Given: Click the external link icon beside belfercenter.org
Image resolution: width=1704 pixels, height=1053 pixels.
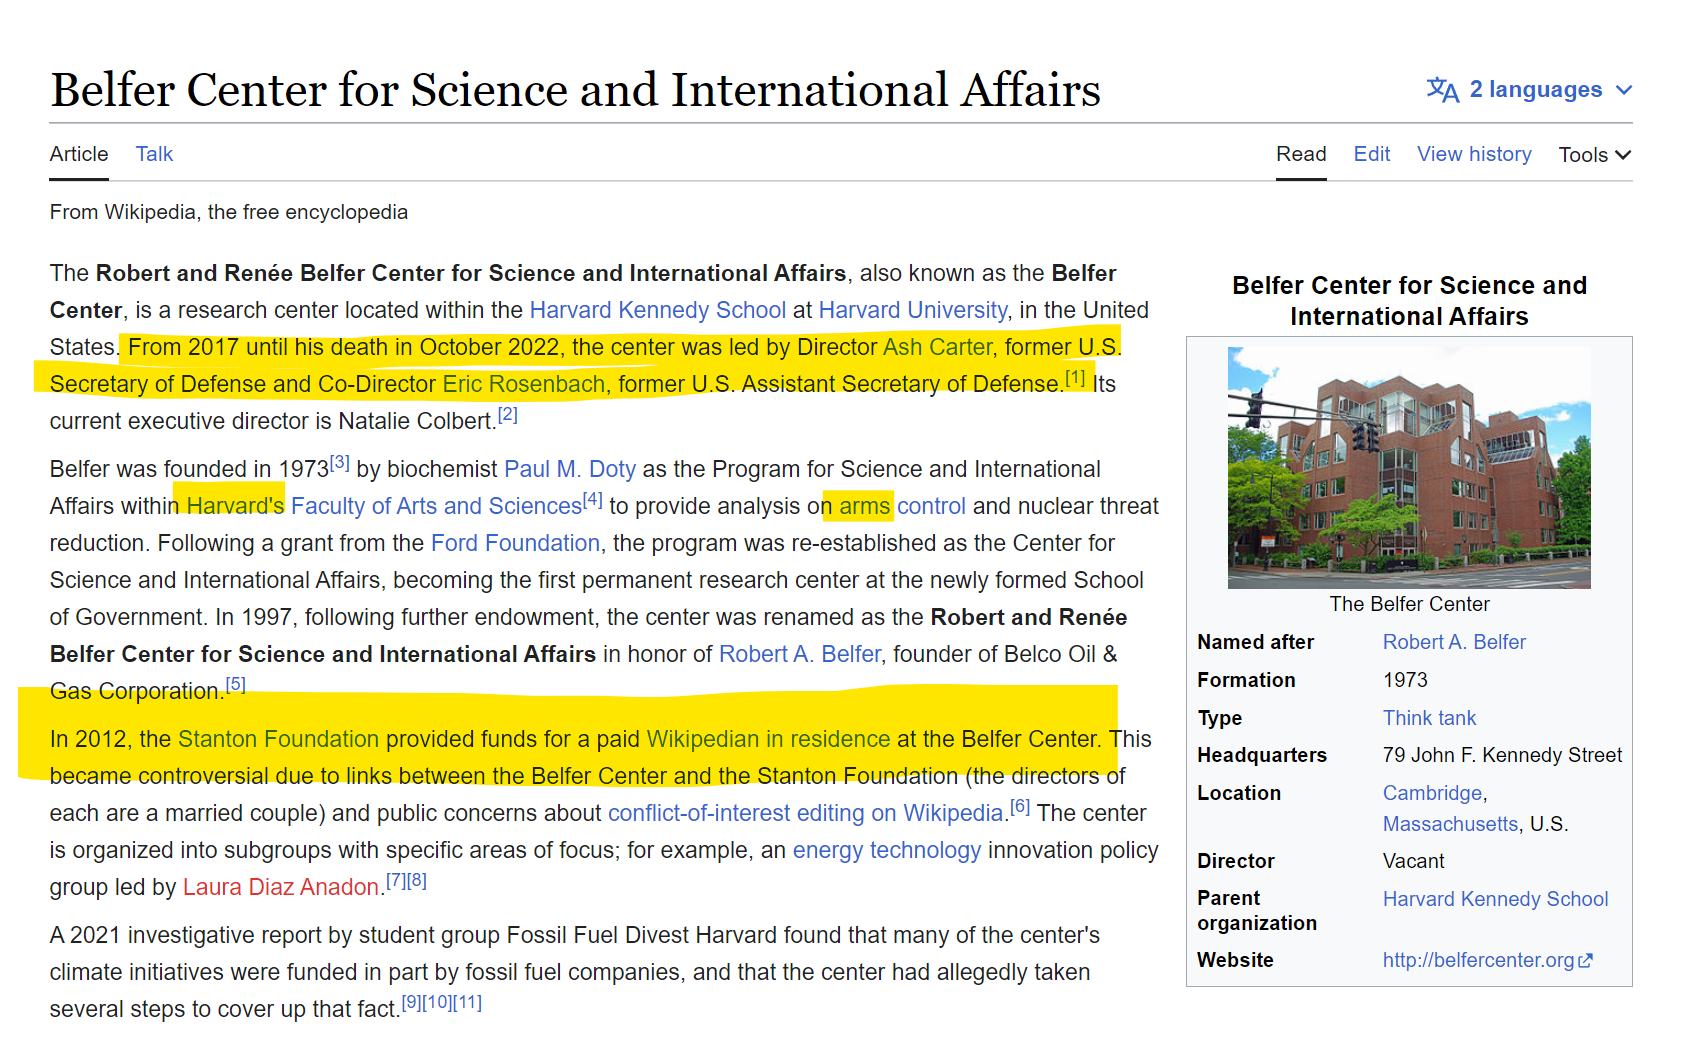Looking at the screenshot, I should tap(1585, 961).
